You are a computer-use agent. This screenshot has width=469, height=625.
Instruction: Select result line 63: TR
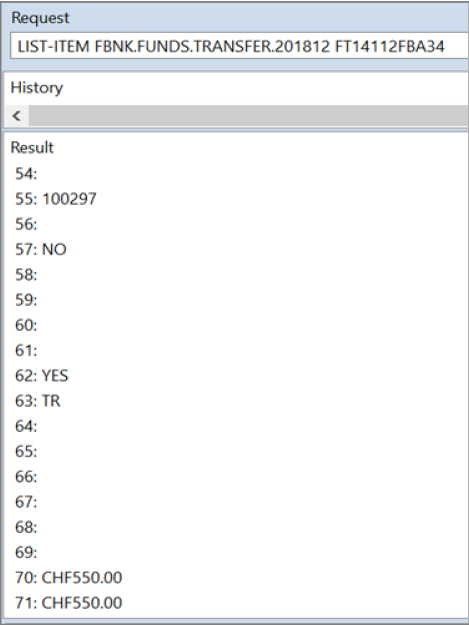coord(38,401)
